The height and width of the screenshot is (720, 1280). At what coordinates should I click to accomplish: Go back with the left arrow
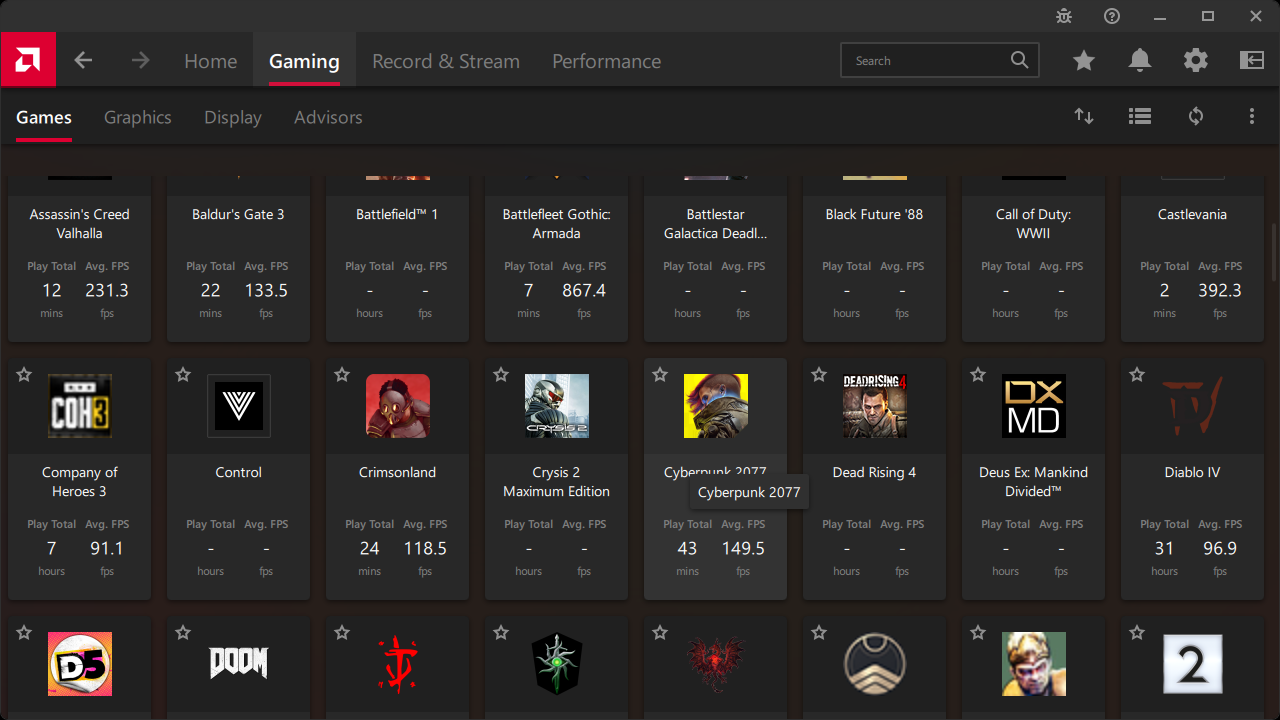coord(83,61)
